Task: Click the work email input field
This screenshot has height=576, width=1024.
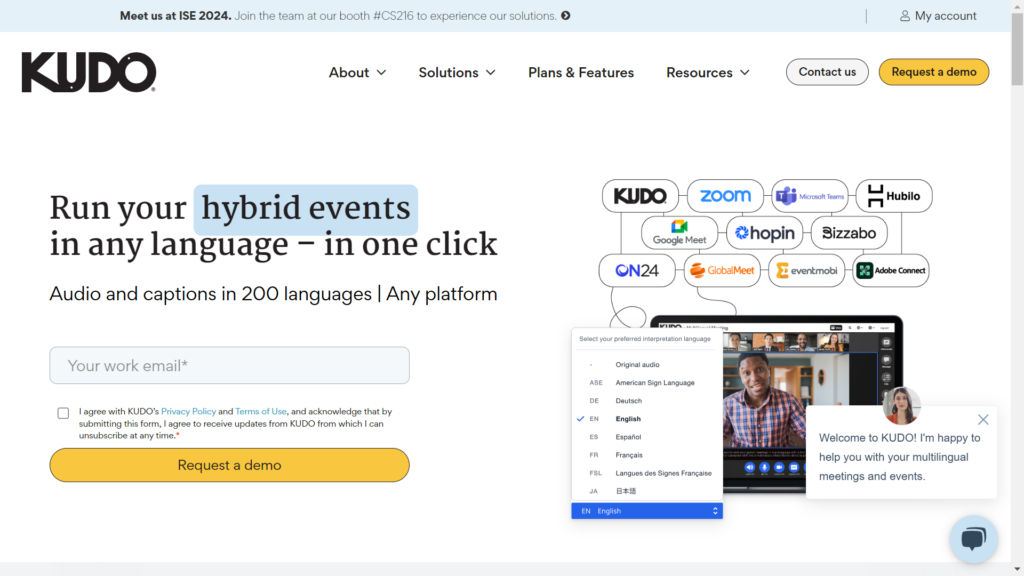Action: click(229, 366)
